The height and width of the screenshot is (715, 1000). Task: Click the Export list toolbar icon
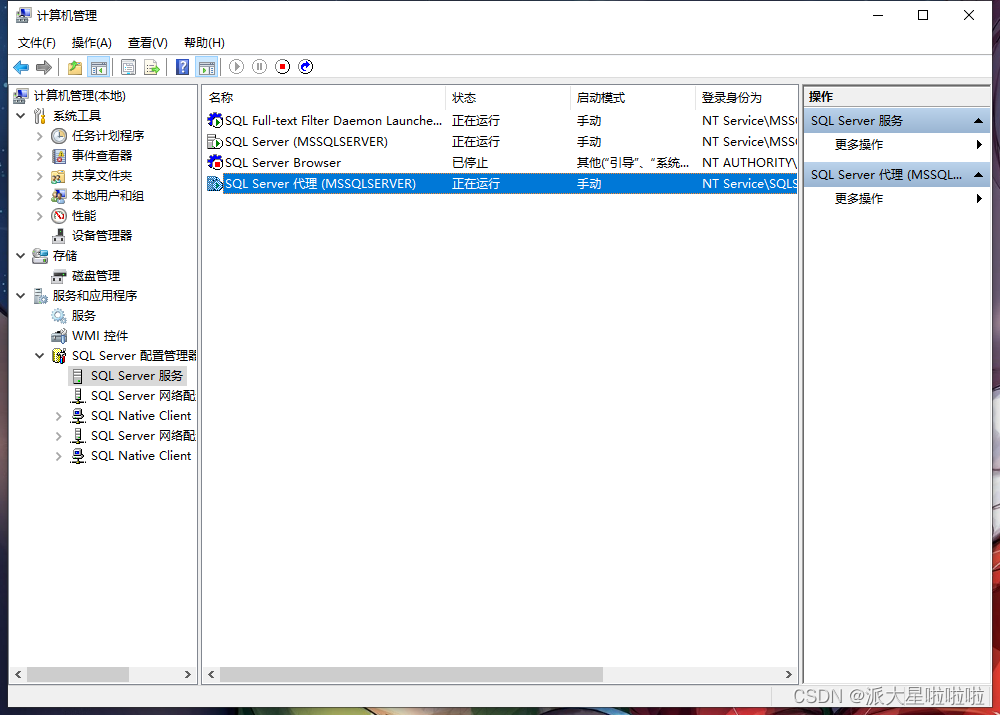pos(152,67)
